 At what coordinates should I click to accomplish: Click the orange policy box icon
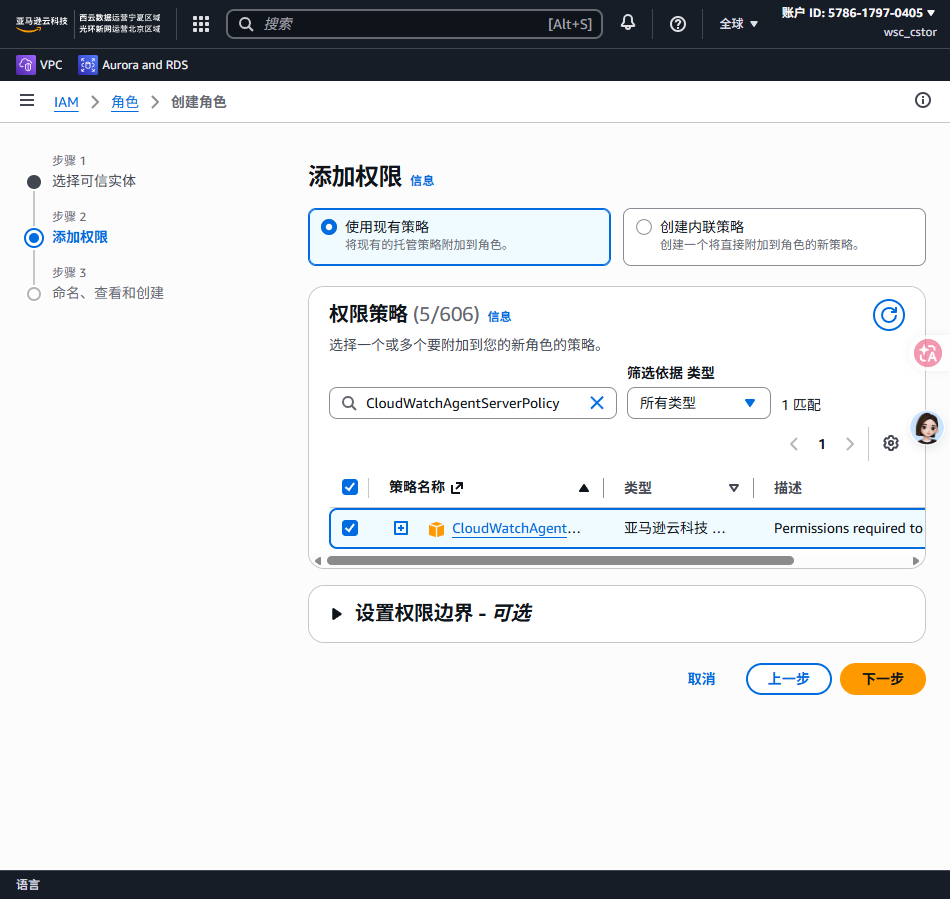coord(436,529)
